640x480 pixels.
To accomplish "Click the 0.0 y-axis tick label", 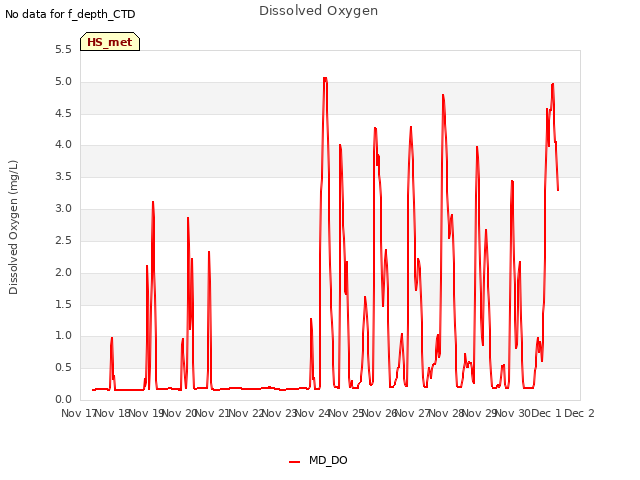I will [63, 400].
